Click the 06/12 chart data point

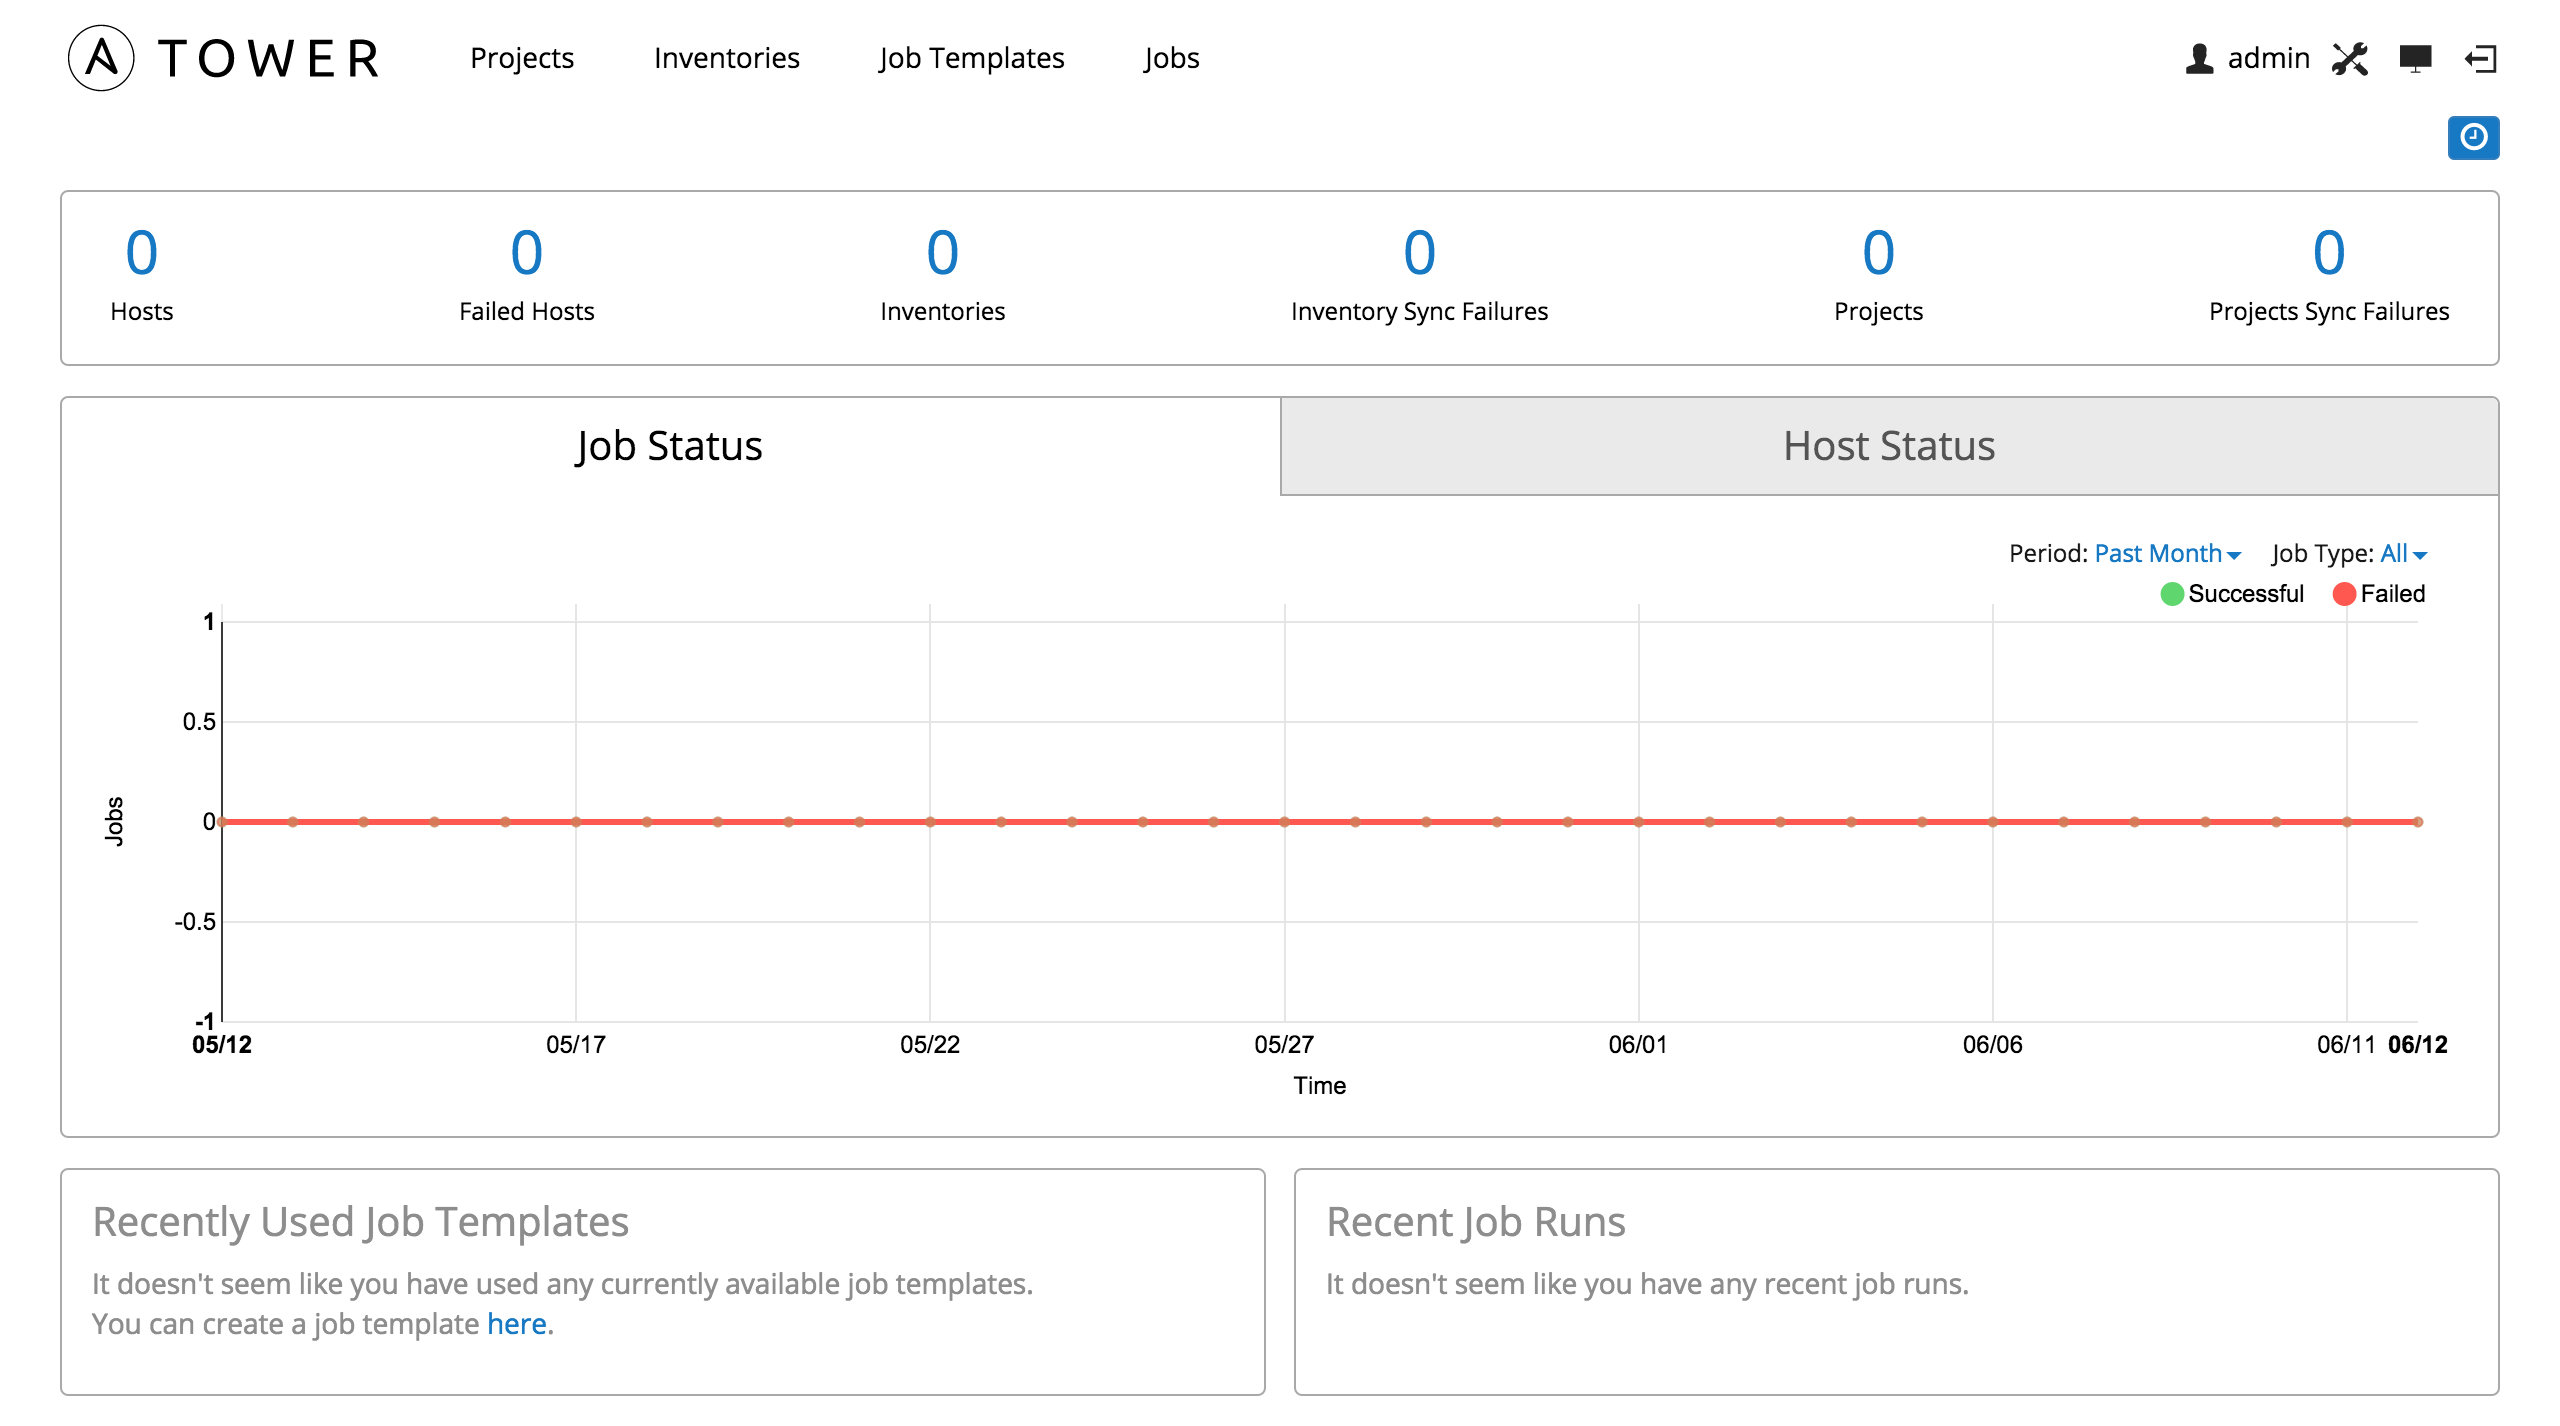click(x=2418, y=822)
